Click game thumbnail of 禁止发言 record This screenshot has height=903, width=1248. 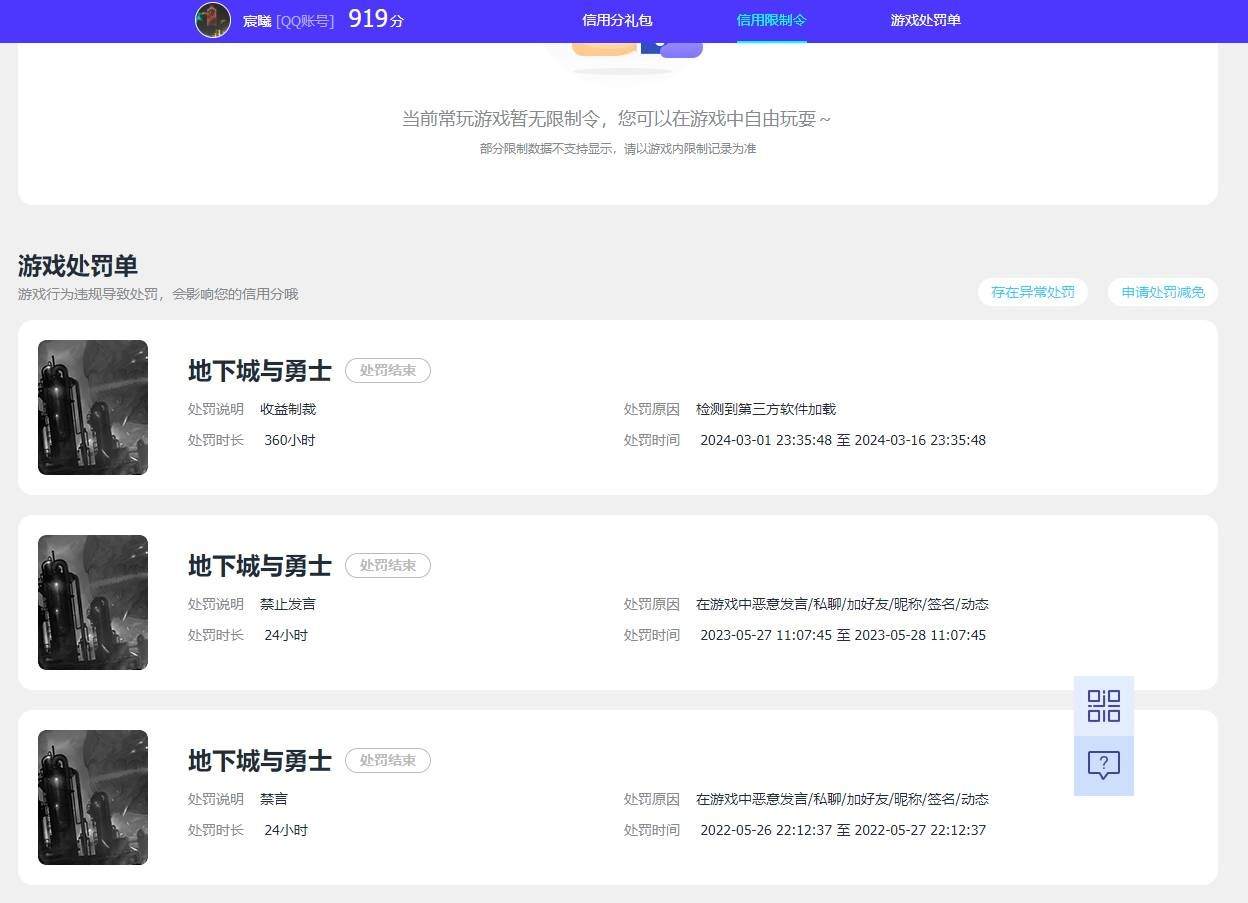coord(93,602)
